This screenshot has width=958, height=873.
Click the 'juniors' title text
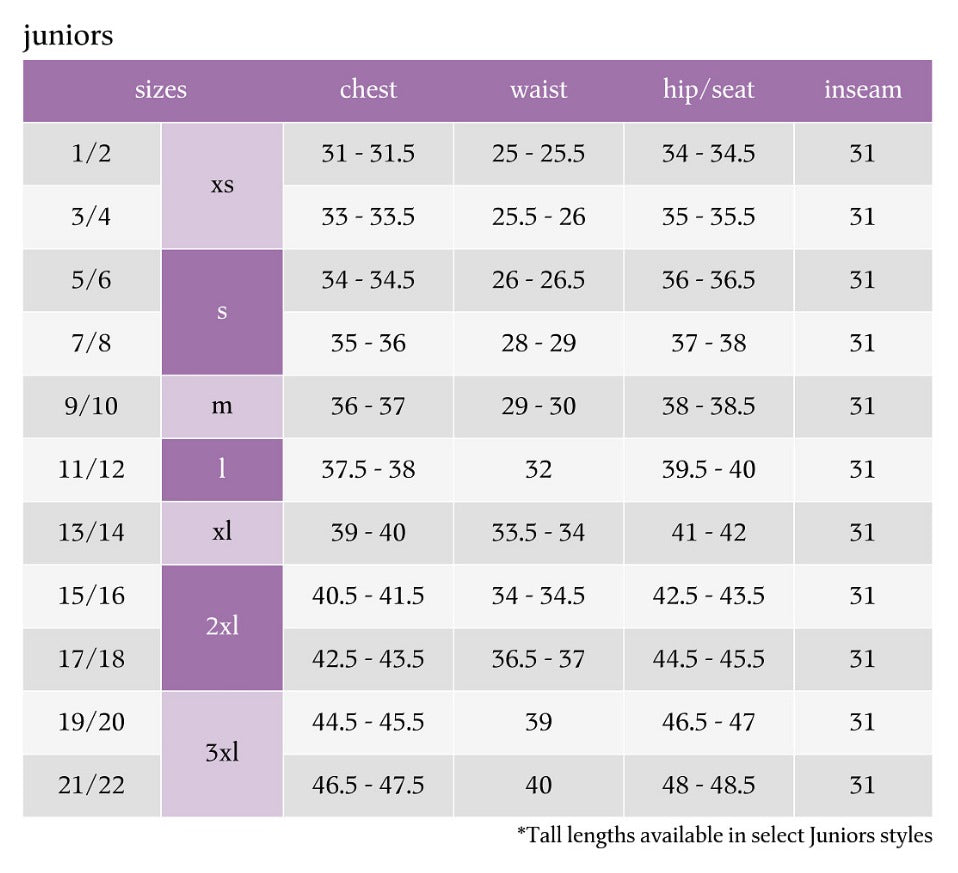68,35
